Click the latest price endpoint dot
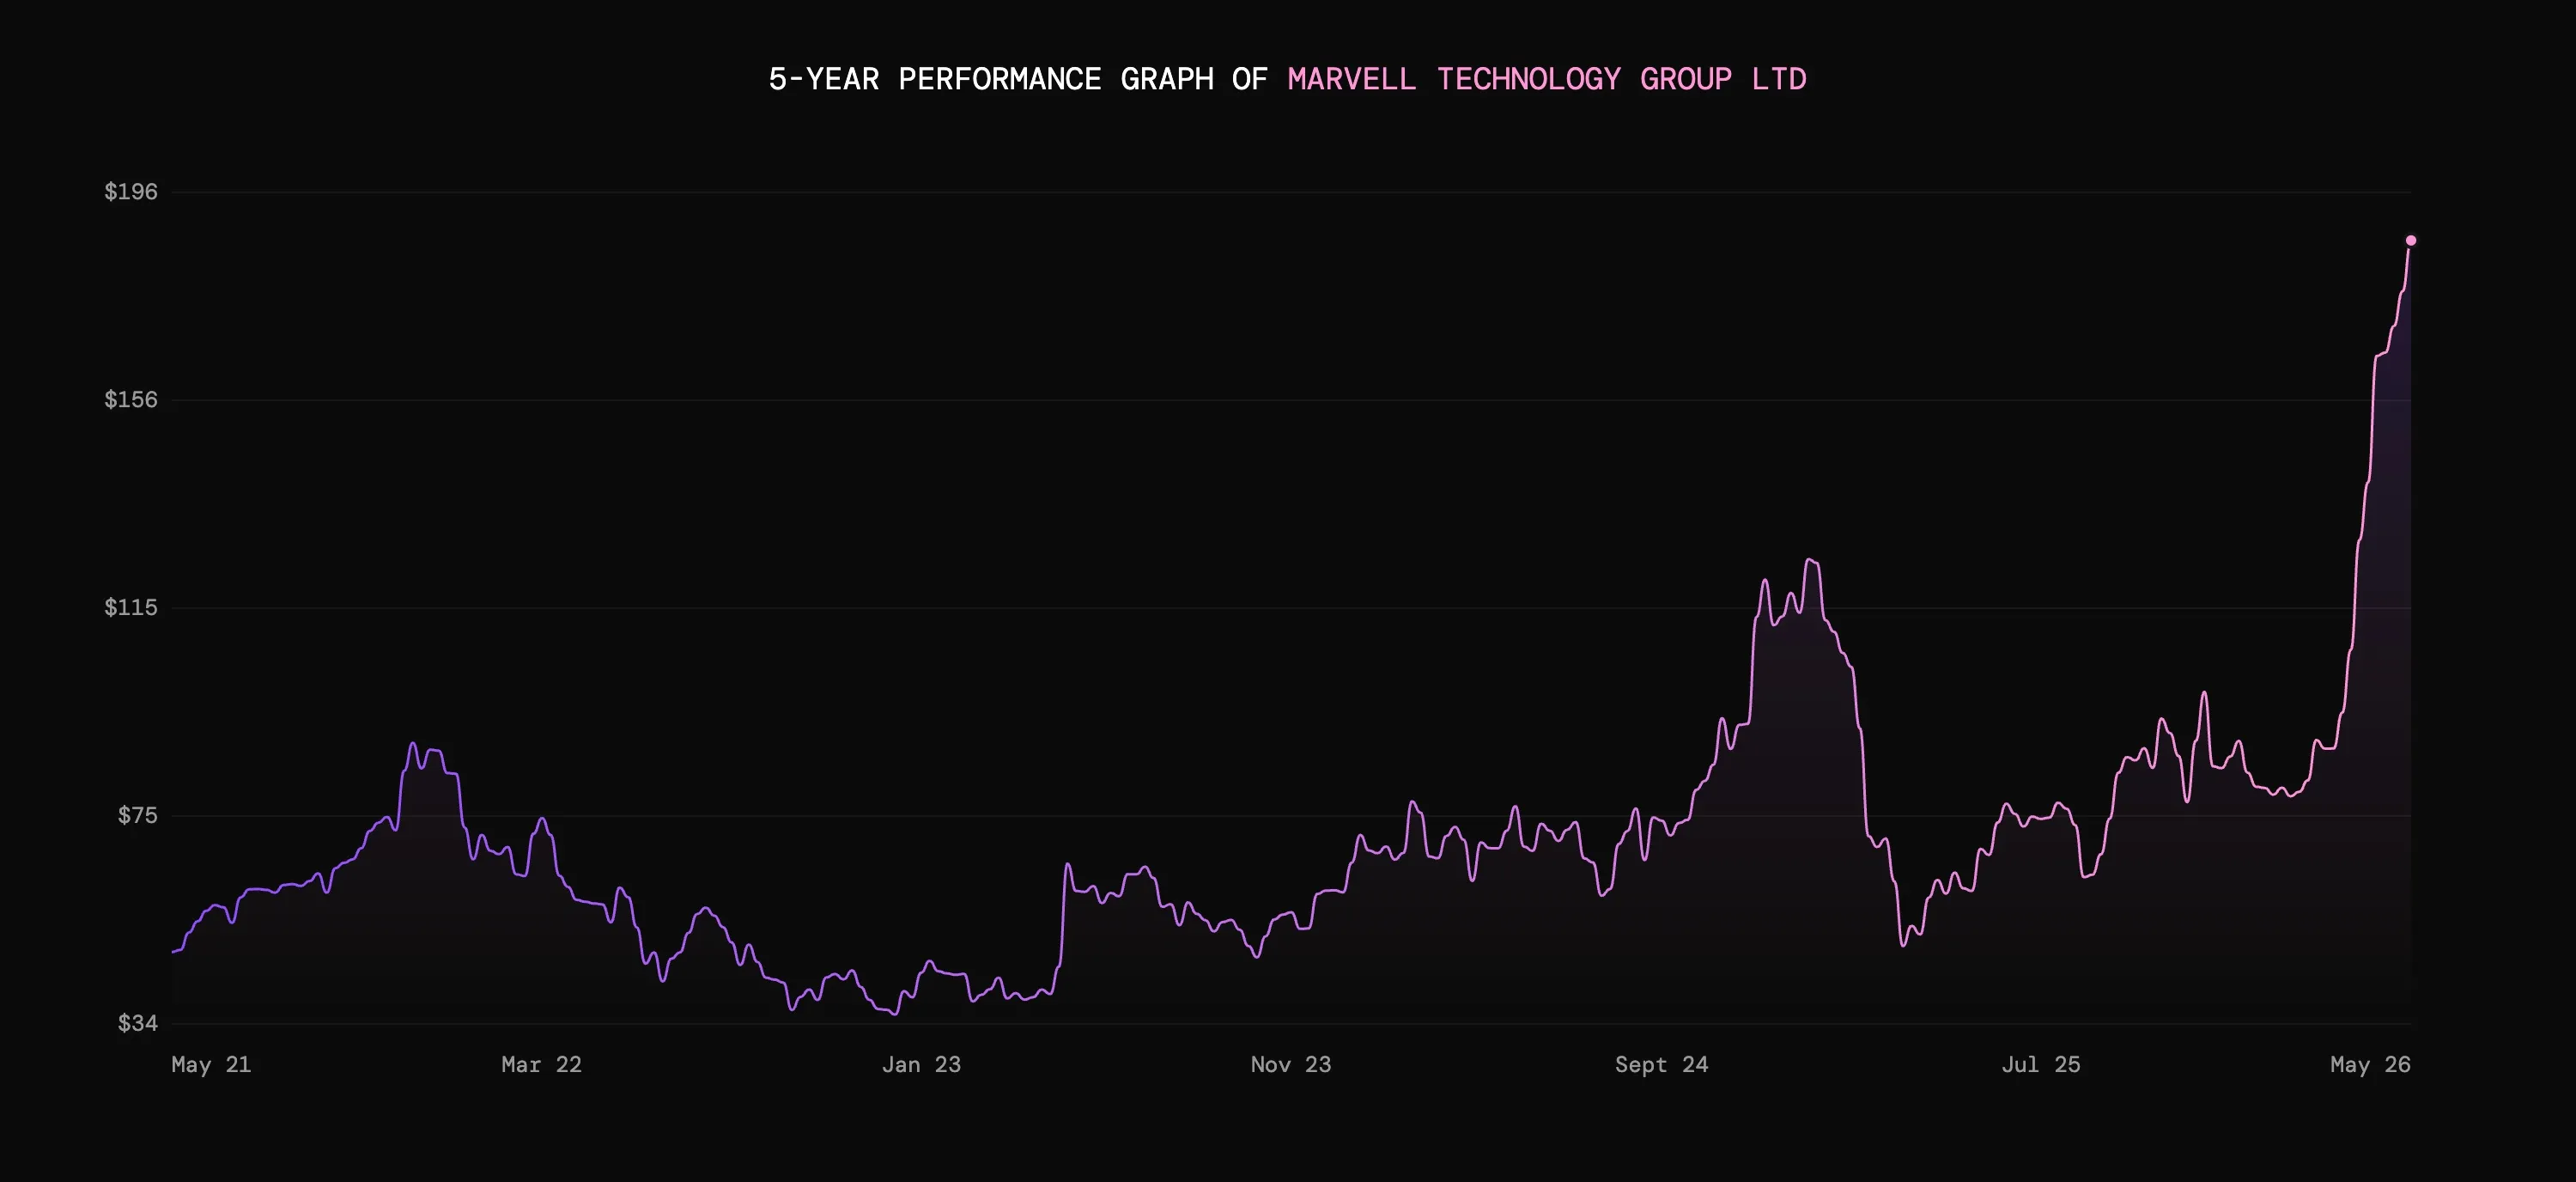This screenshot has width=2576, height=1182. tap(2411, 240)
